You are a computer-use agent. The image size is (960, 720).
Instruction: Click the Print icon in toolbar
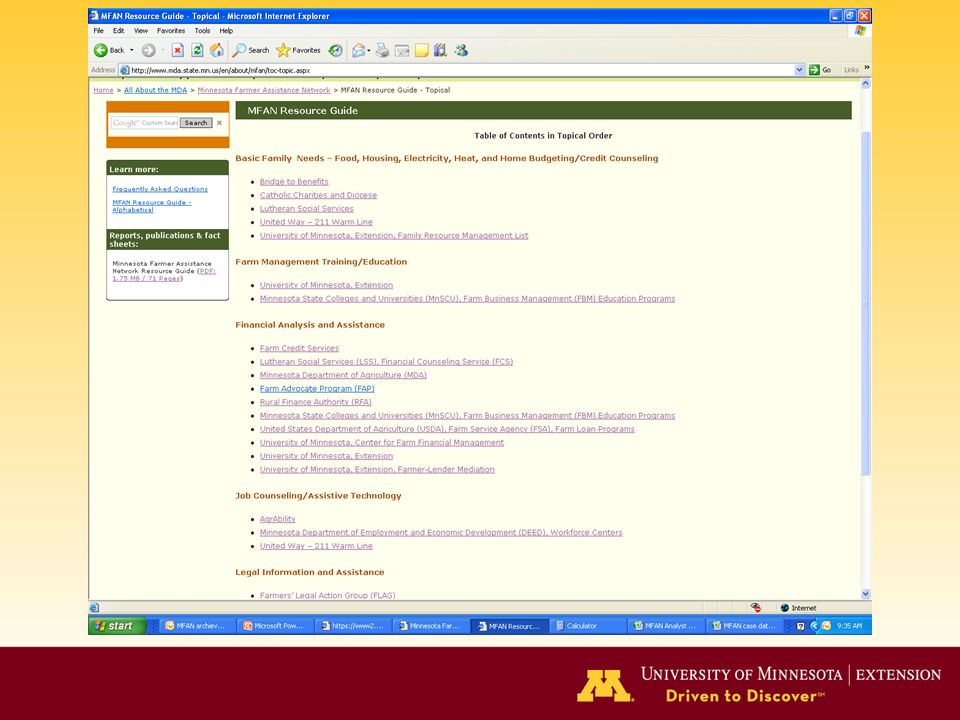383,50
